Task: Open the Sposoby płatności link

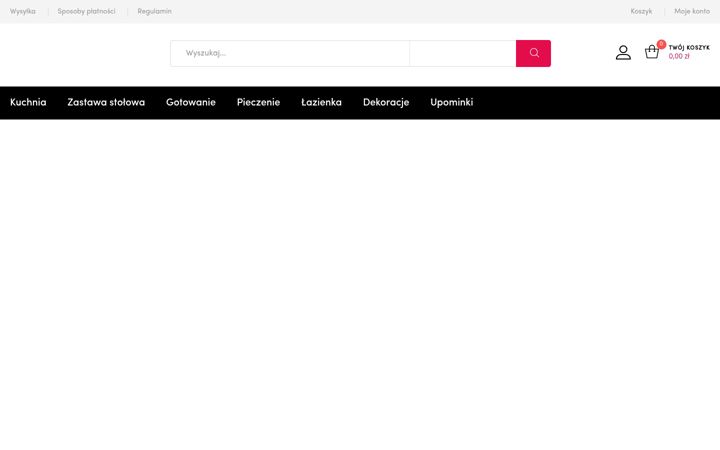Action: [x=86, y=11]
